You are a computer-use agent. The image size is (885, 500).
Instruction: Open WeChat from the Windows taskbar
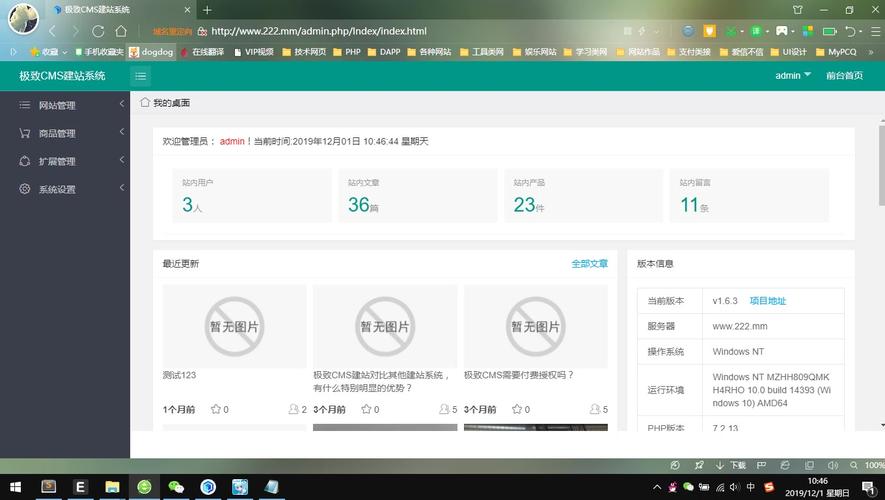[176, 487]
